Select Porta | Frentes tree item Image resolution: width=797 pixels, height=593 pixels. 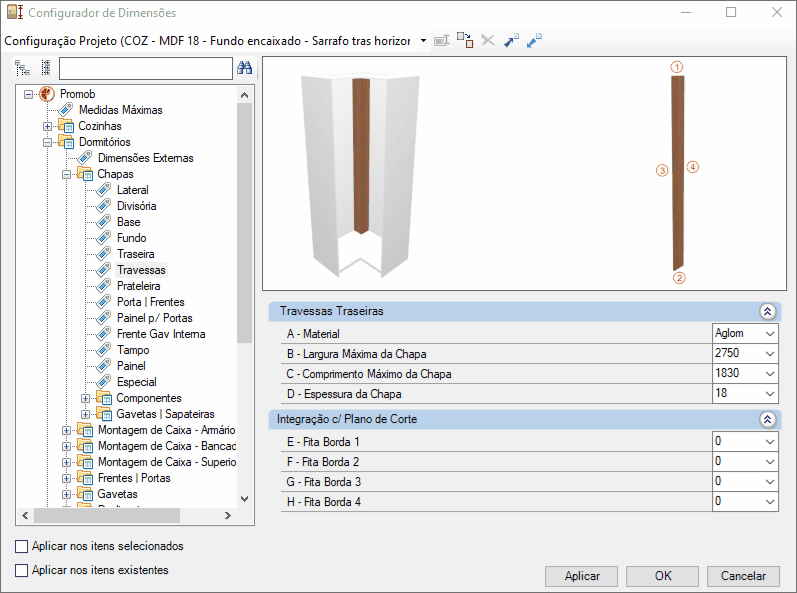tap(150, 302)
